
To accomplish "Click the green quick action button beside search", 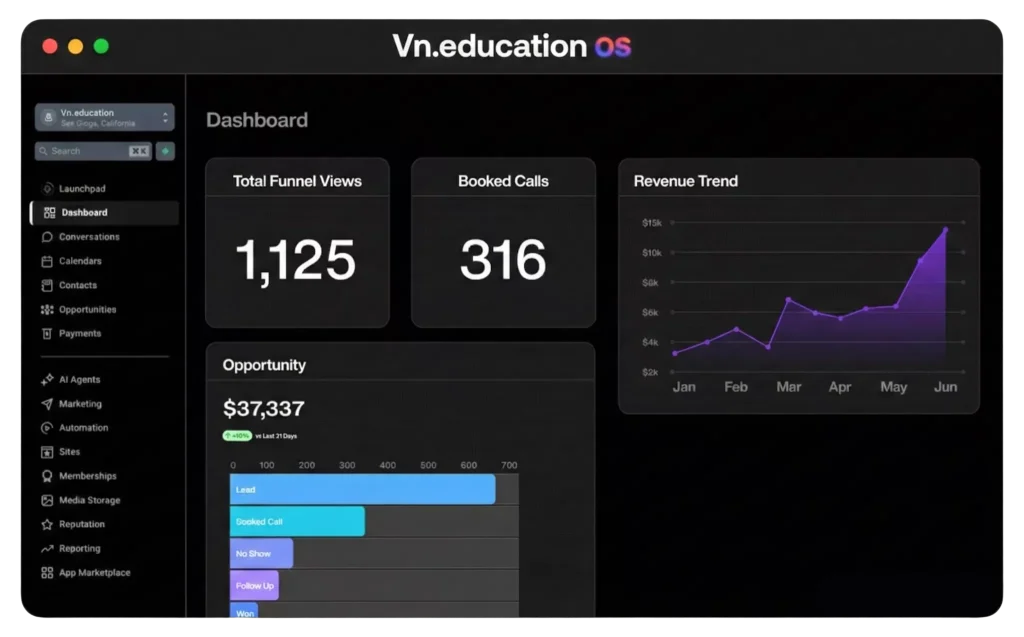I will click(165, 151).
